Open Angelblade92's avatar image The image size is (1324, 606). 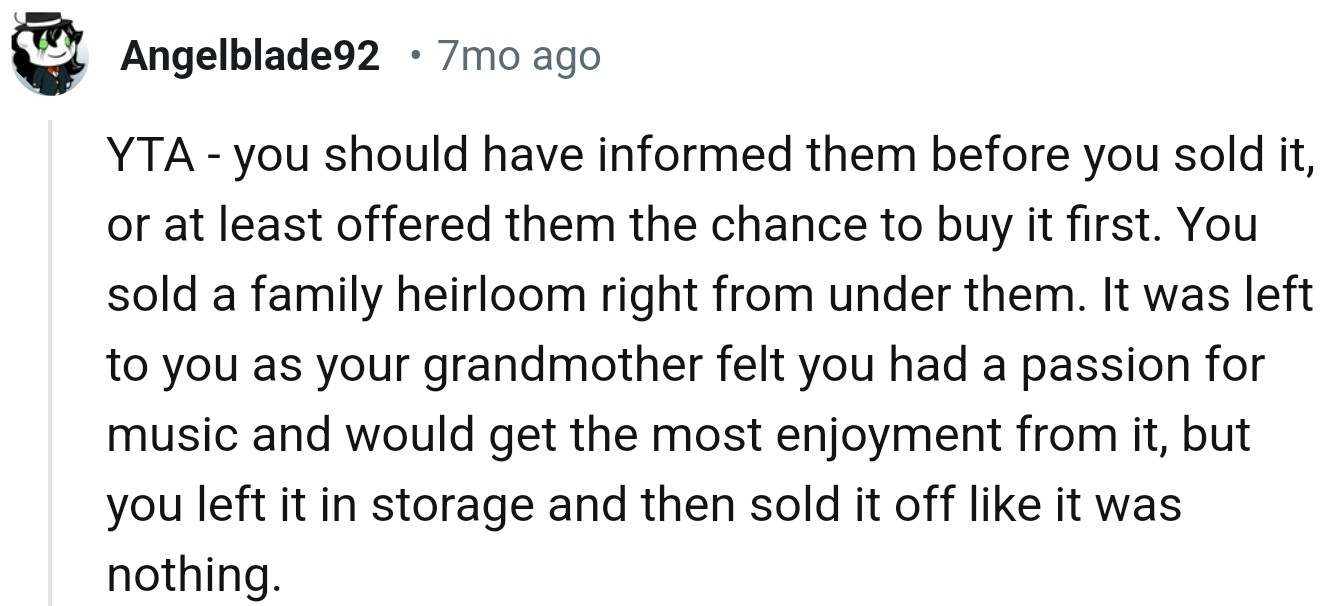click(49, 56)
